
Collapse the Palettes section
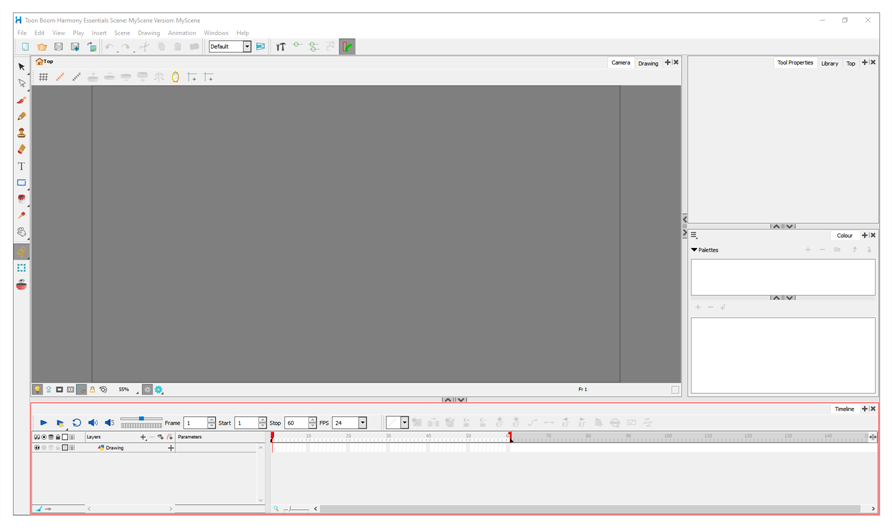[x=695, y=250]
